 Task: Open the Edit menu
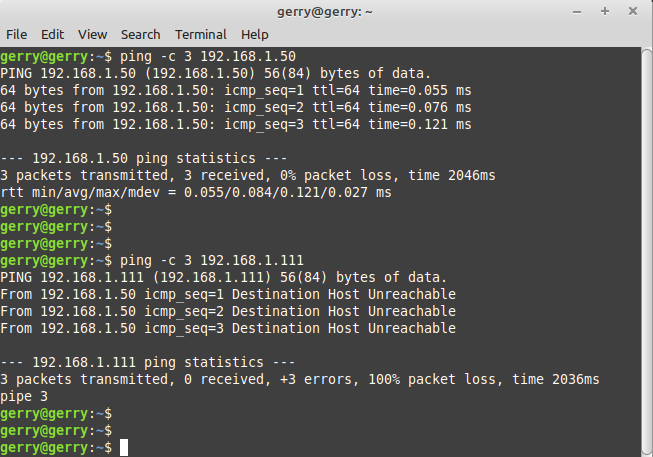pos(52,34)
